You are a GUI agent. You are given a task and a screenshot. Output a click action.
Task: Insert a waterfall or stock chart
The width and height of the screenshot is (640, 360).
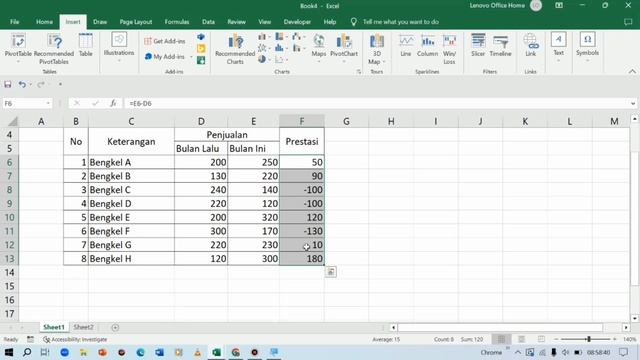point(298,37)
